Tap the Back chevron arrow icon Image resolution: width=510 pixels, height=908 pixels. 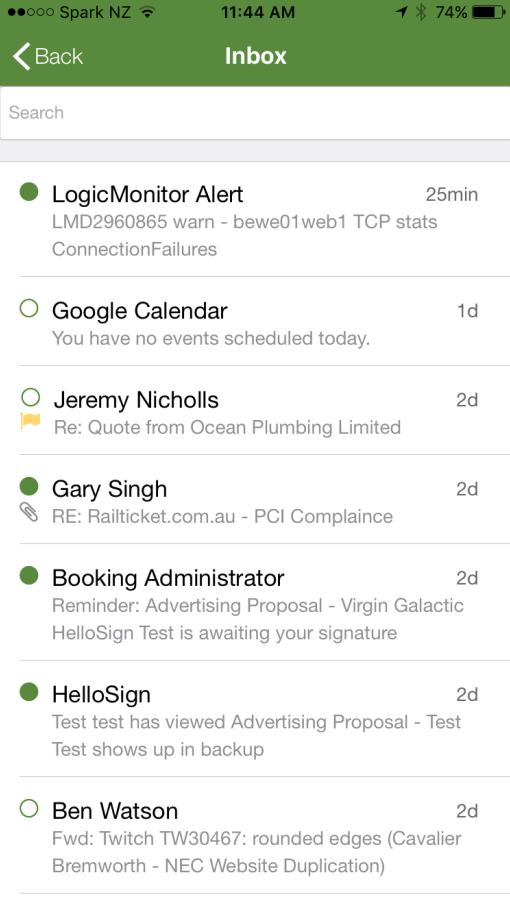tap(21, 57)
